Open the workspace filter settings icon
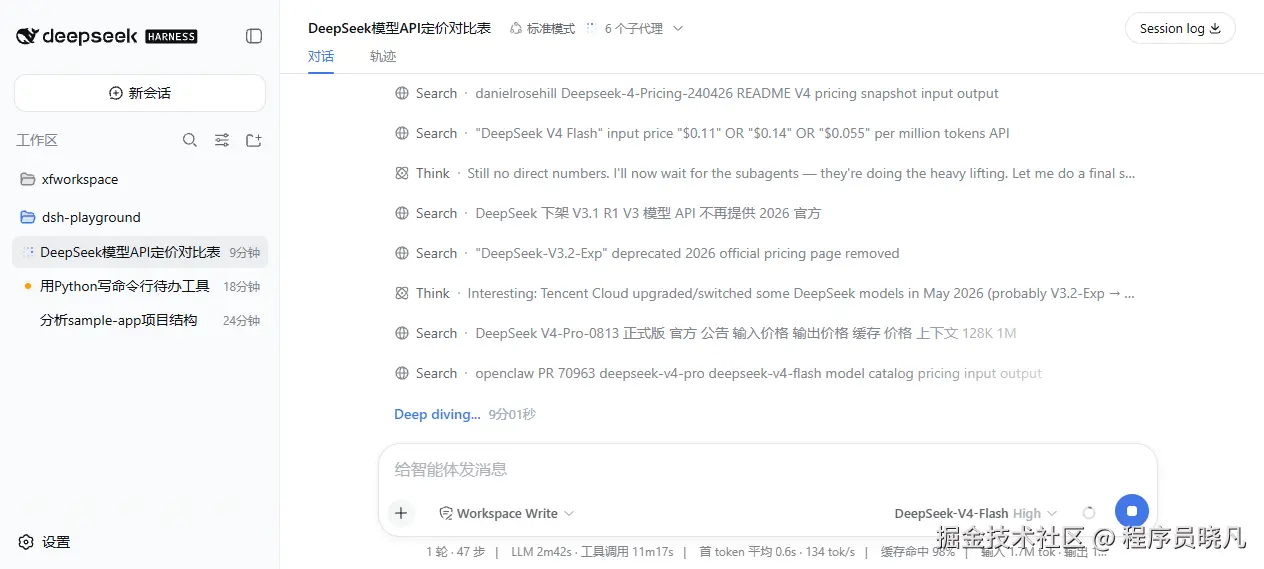1264x569 pixels. coord(222,140)
